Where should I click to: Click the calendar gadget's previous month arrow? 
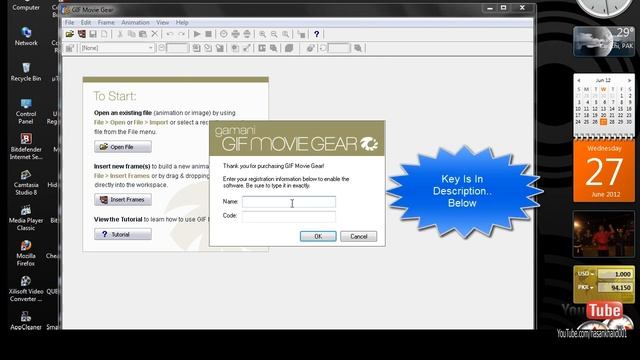point(578,80)
